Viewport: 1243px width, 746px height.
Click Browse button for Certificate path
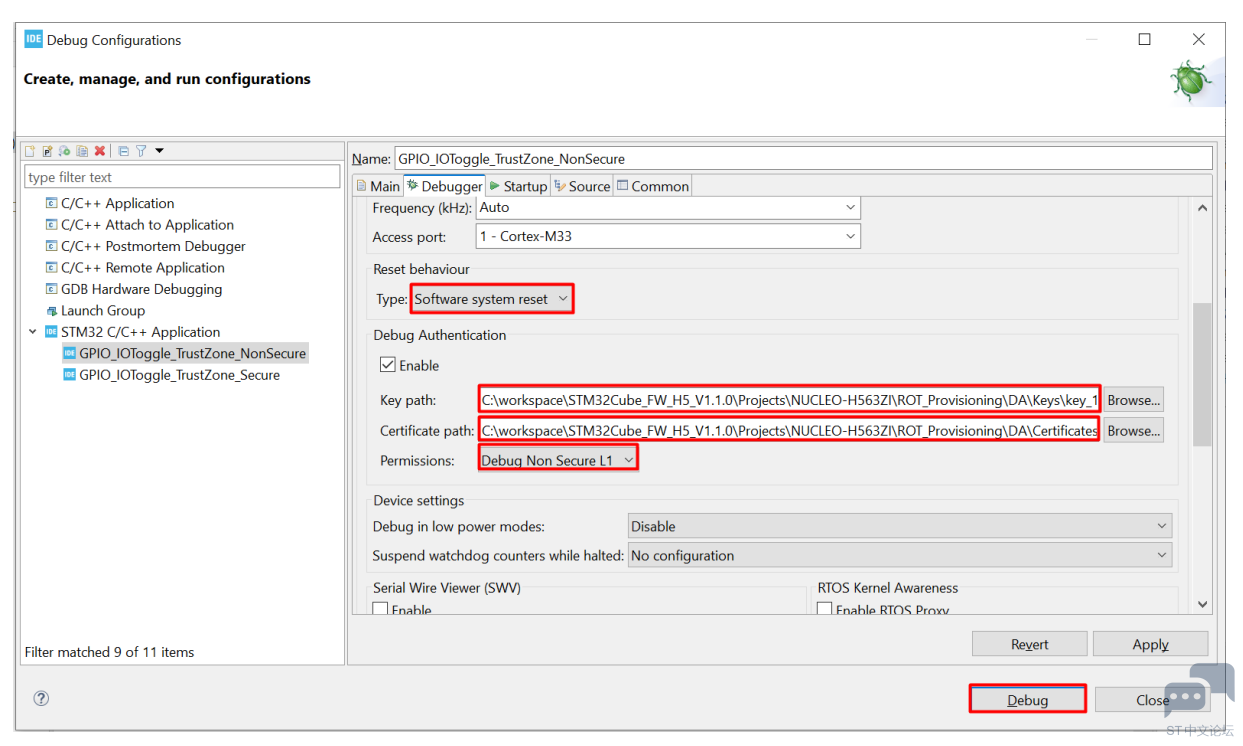tap(1134, 431)
